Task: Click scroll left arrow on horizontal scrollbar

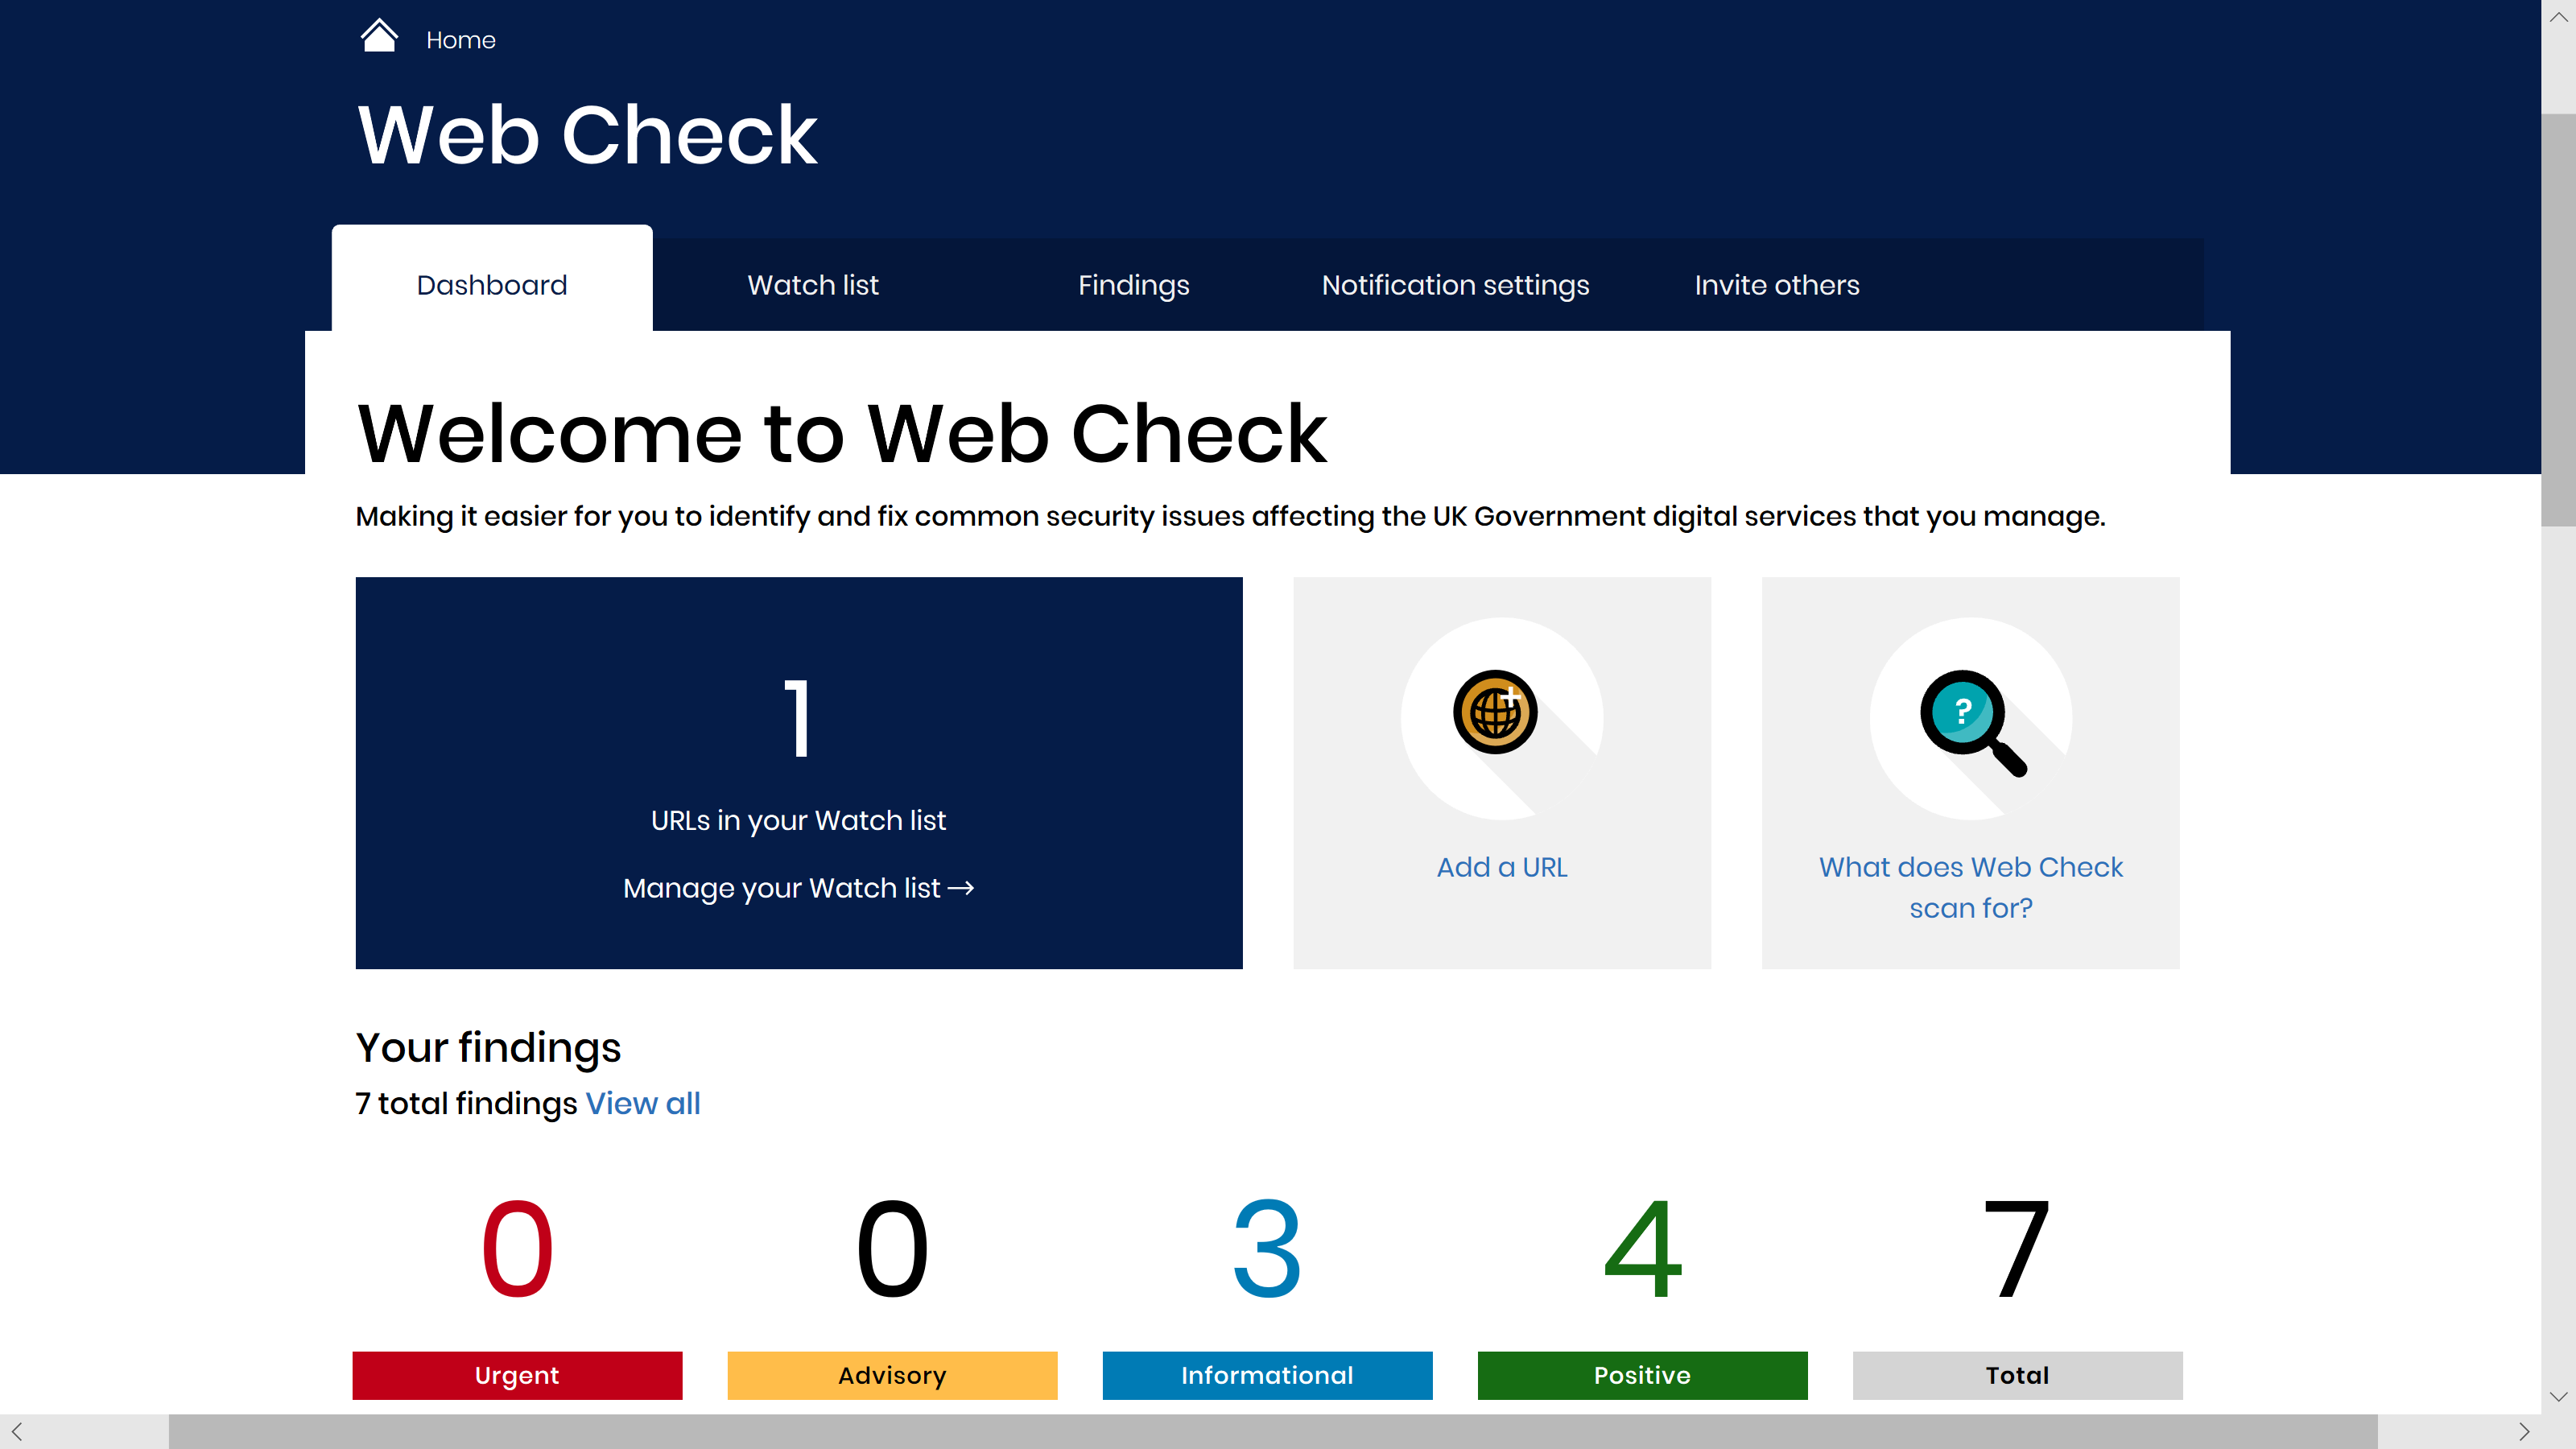Action: 16,1431
